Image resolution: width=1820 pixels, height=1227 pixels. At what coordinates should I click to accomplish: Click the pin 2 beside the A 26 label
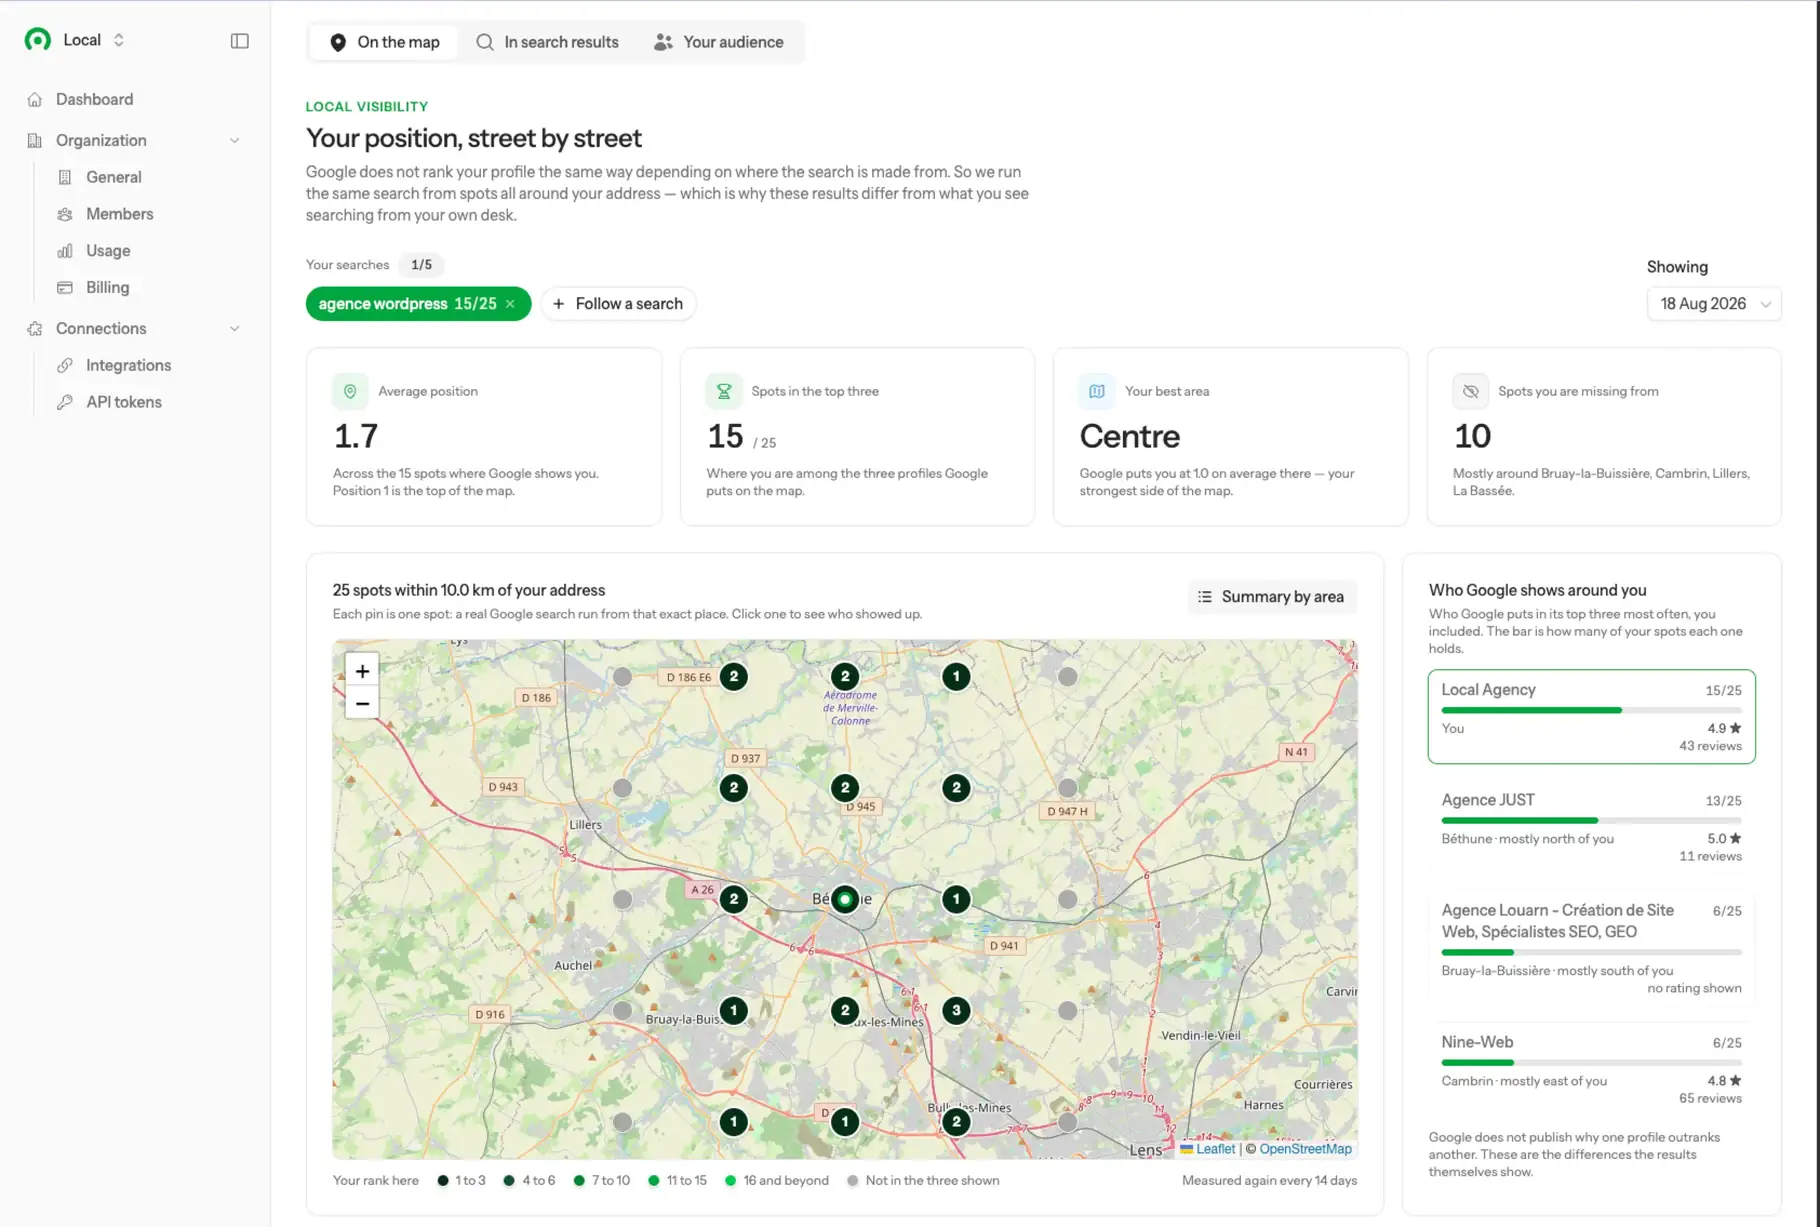click(734, 899)
